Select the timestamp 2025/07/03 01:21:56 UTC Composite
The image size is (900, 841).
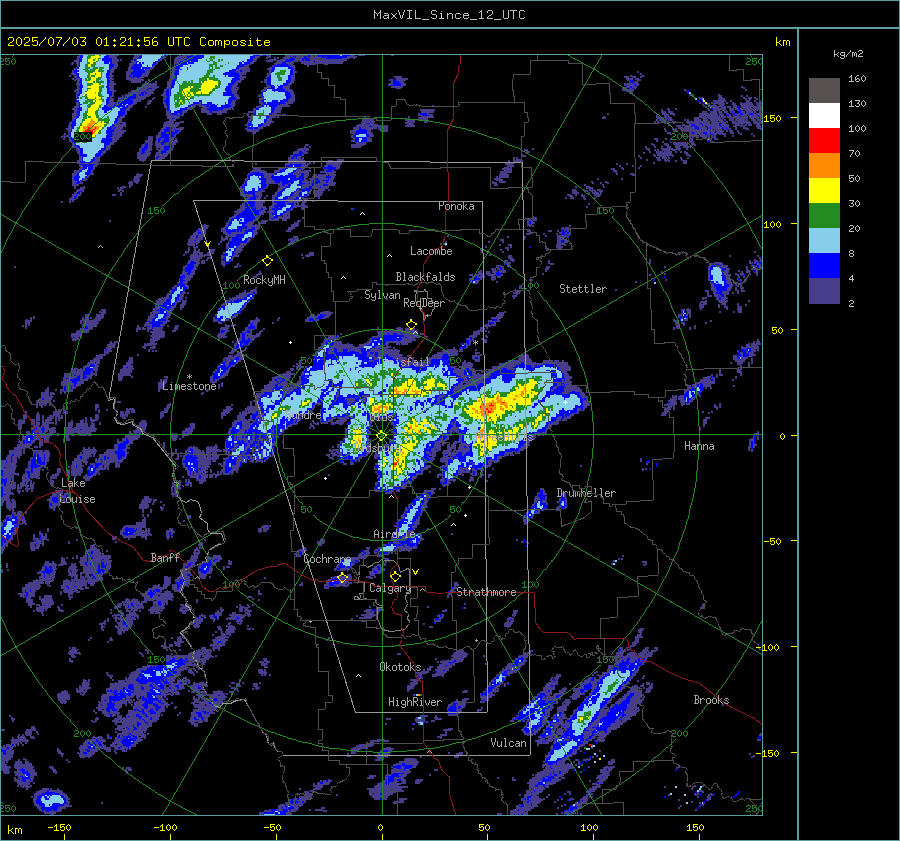138,42
